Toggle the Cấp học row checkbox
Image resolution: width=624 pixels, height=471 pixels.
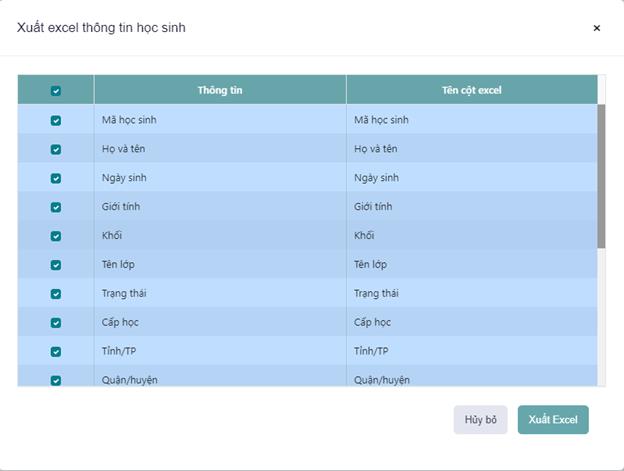56,323
